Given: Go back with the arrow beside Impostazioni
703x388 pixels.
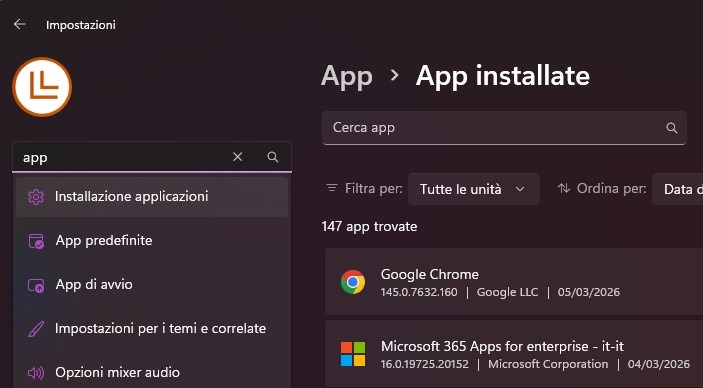Looking at the screenshot, I should pyautogui.click(x=19, y=24).
